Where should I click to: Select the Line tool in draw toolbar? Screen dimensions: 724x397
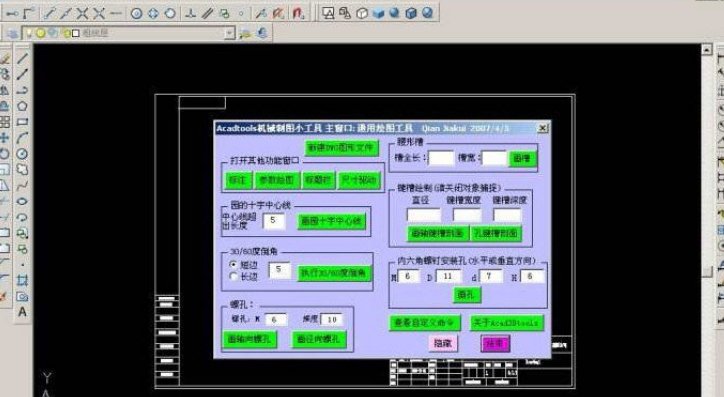22,58
